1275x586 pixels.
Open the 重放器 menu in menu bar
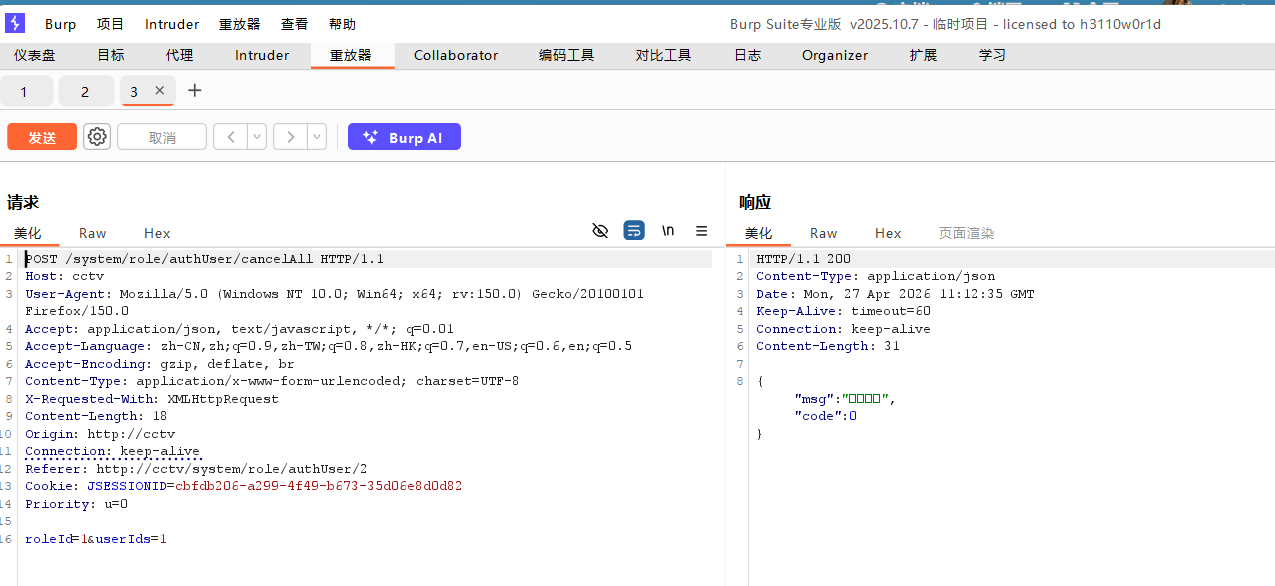click(239, 24)
